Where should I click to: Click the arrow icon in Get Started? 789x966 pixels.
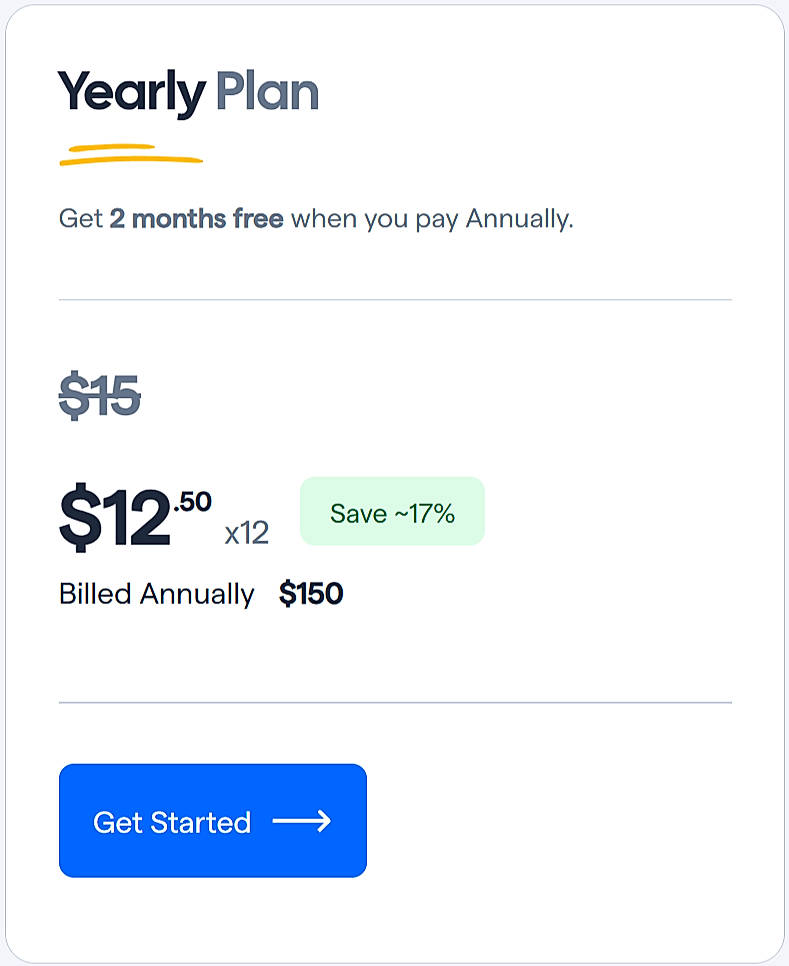pyautogui.click(x=301, y=822)
